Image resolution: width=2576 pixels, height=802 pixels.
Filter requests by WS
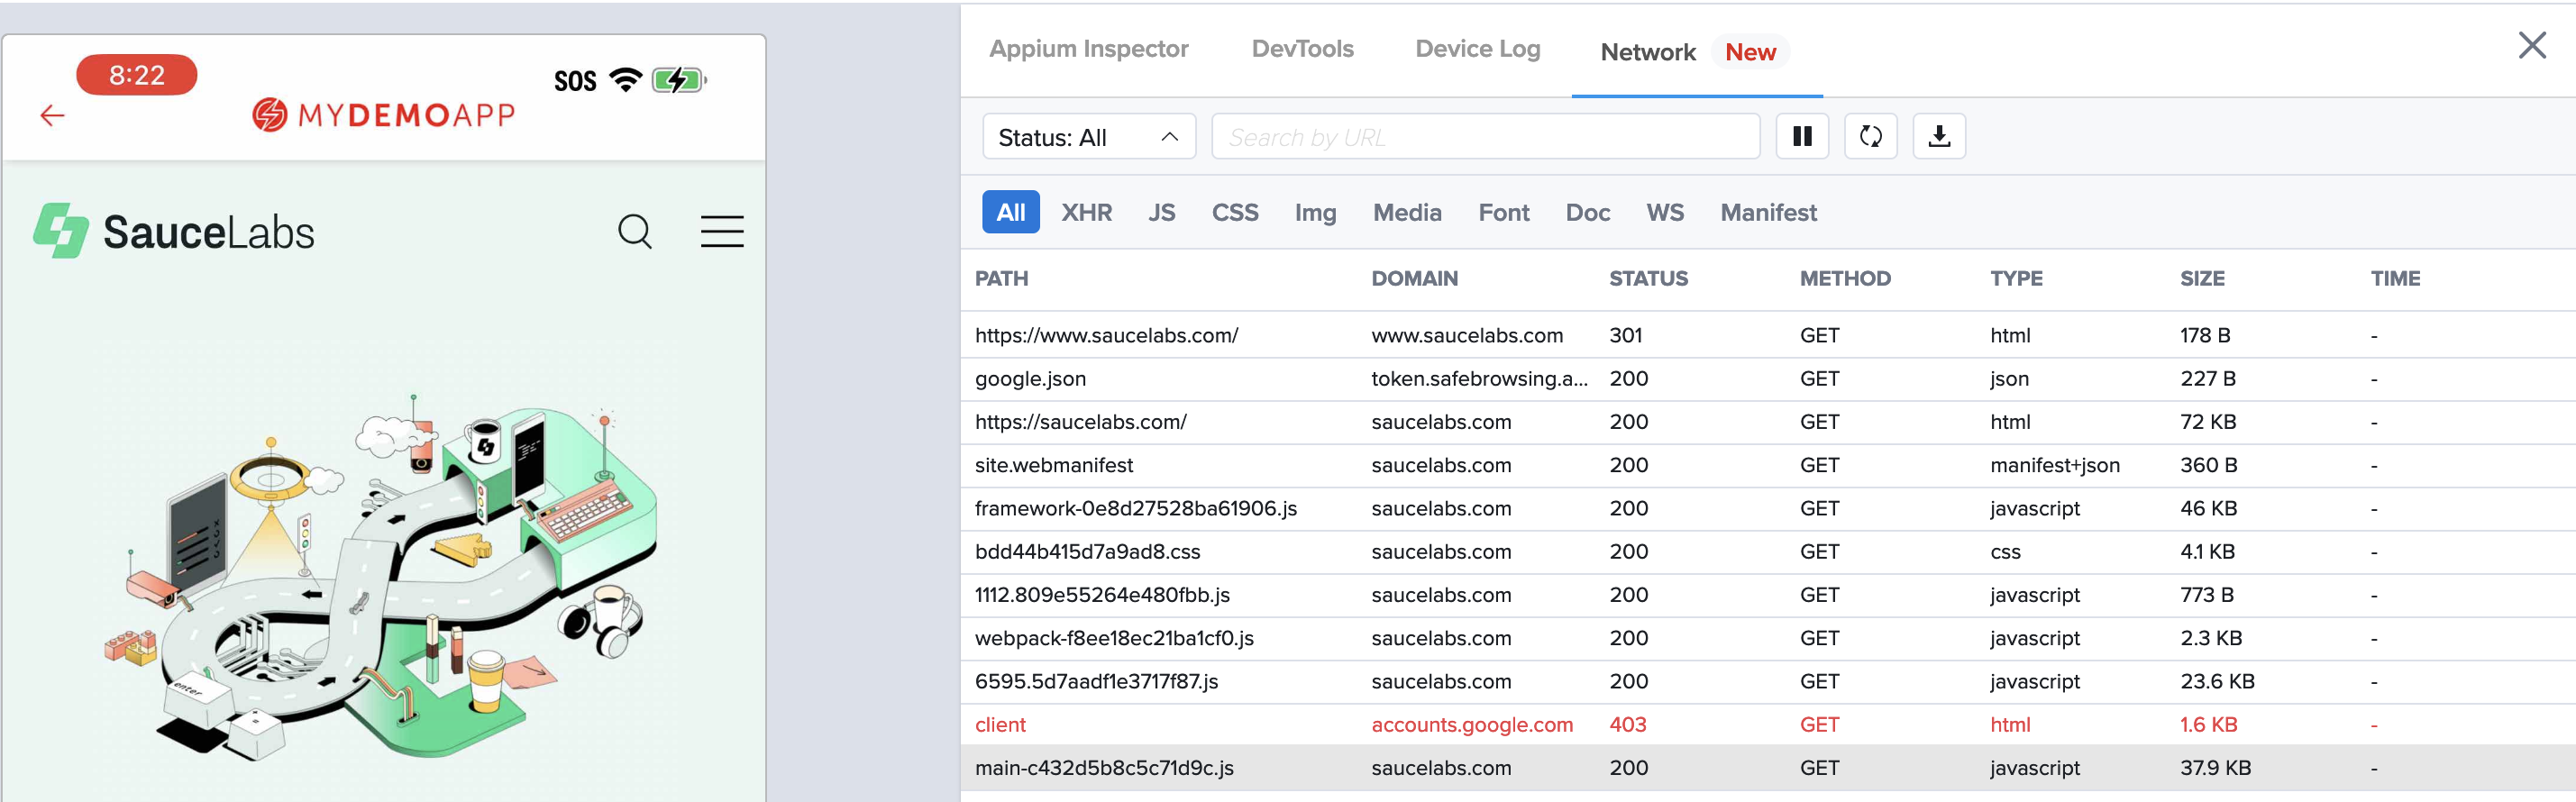(1665, 212)
